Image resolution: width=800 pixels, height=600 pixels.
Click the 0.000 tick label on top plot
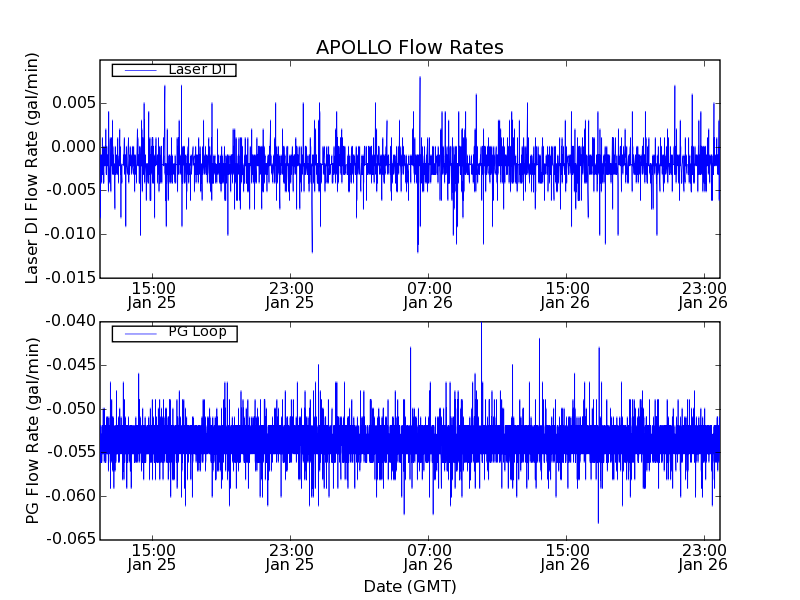pyautogui.click(x=74, y=147)
